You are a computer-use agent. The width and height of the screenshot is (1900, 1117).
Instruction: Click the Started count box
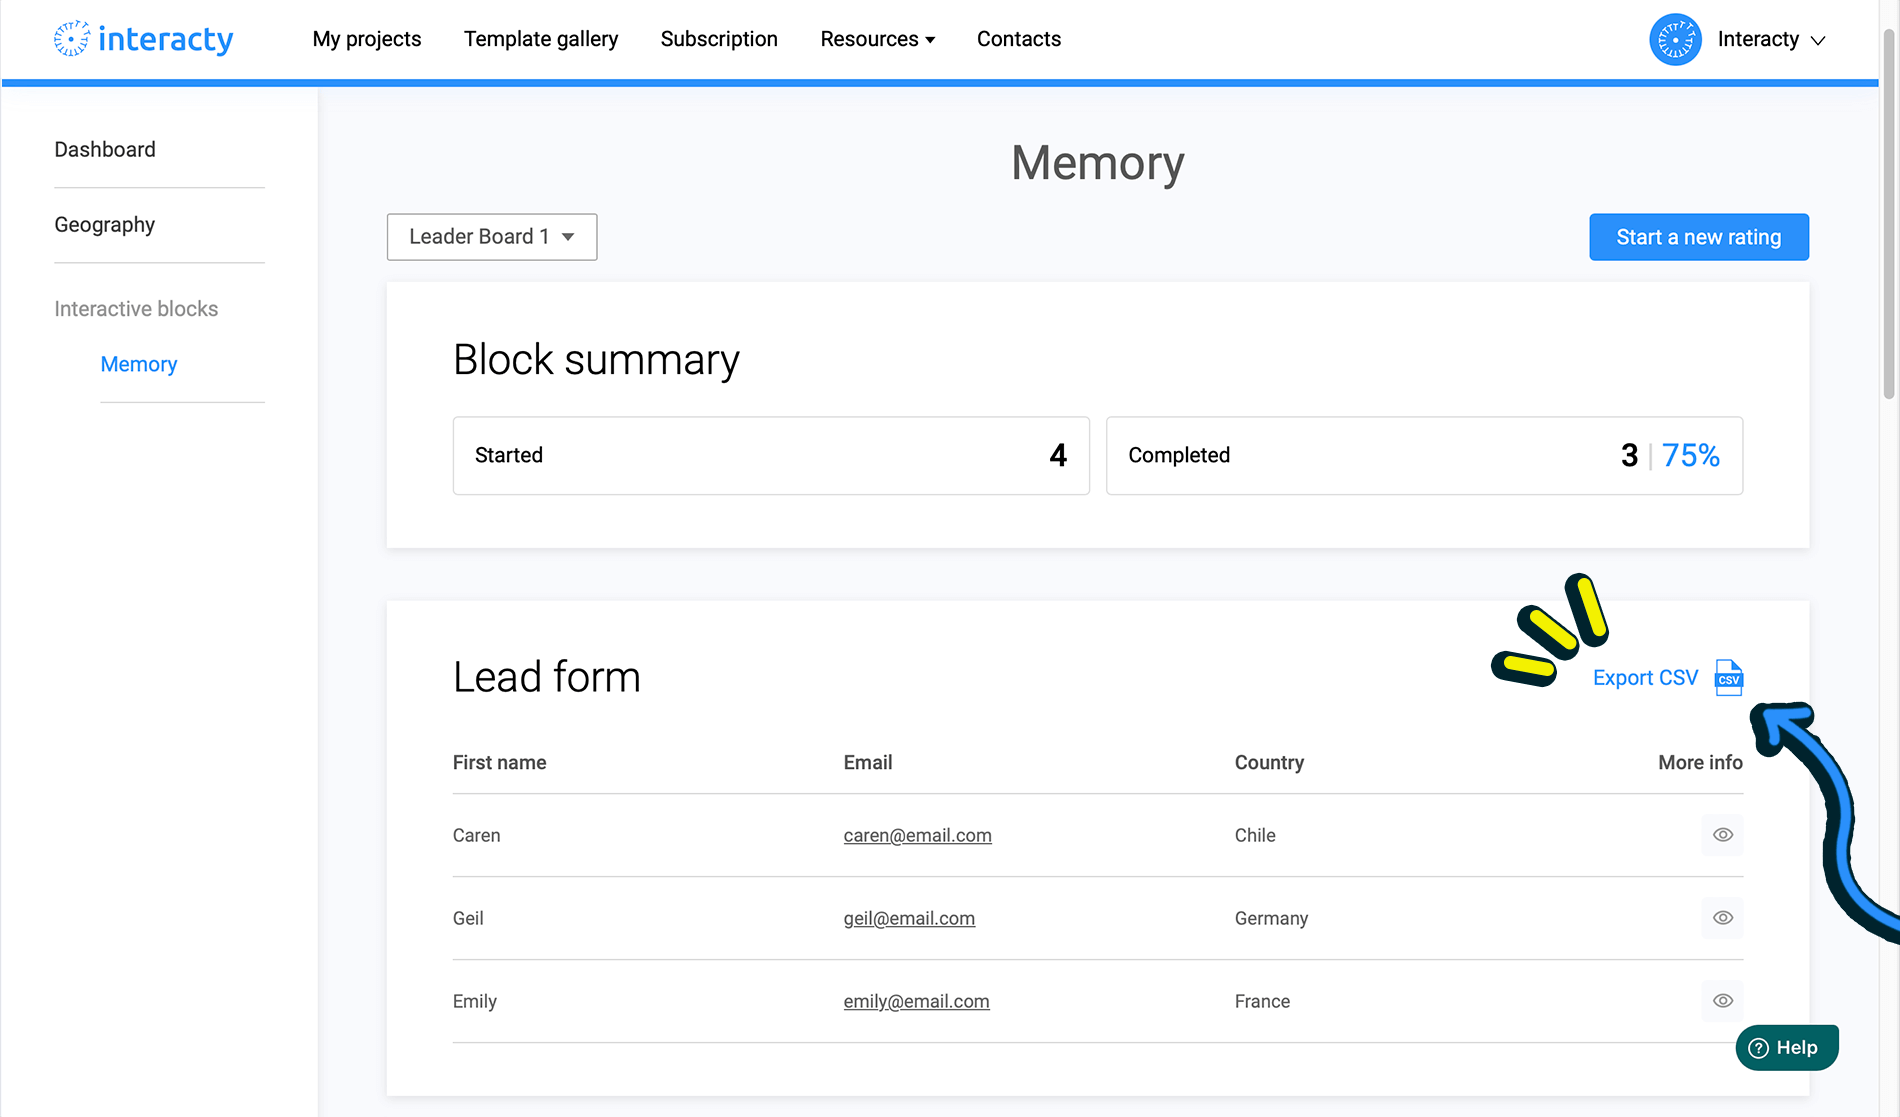[x=771, y=456]
